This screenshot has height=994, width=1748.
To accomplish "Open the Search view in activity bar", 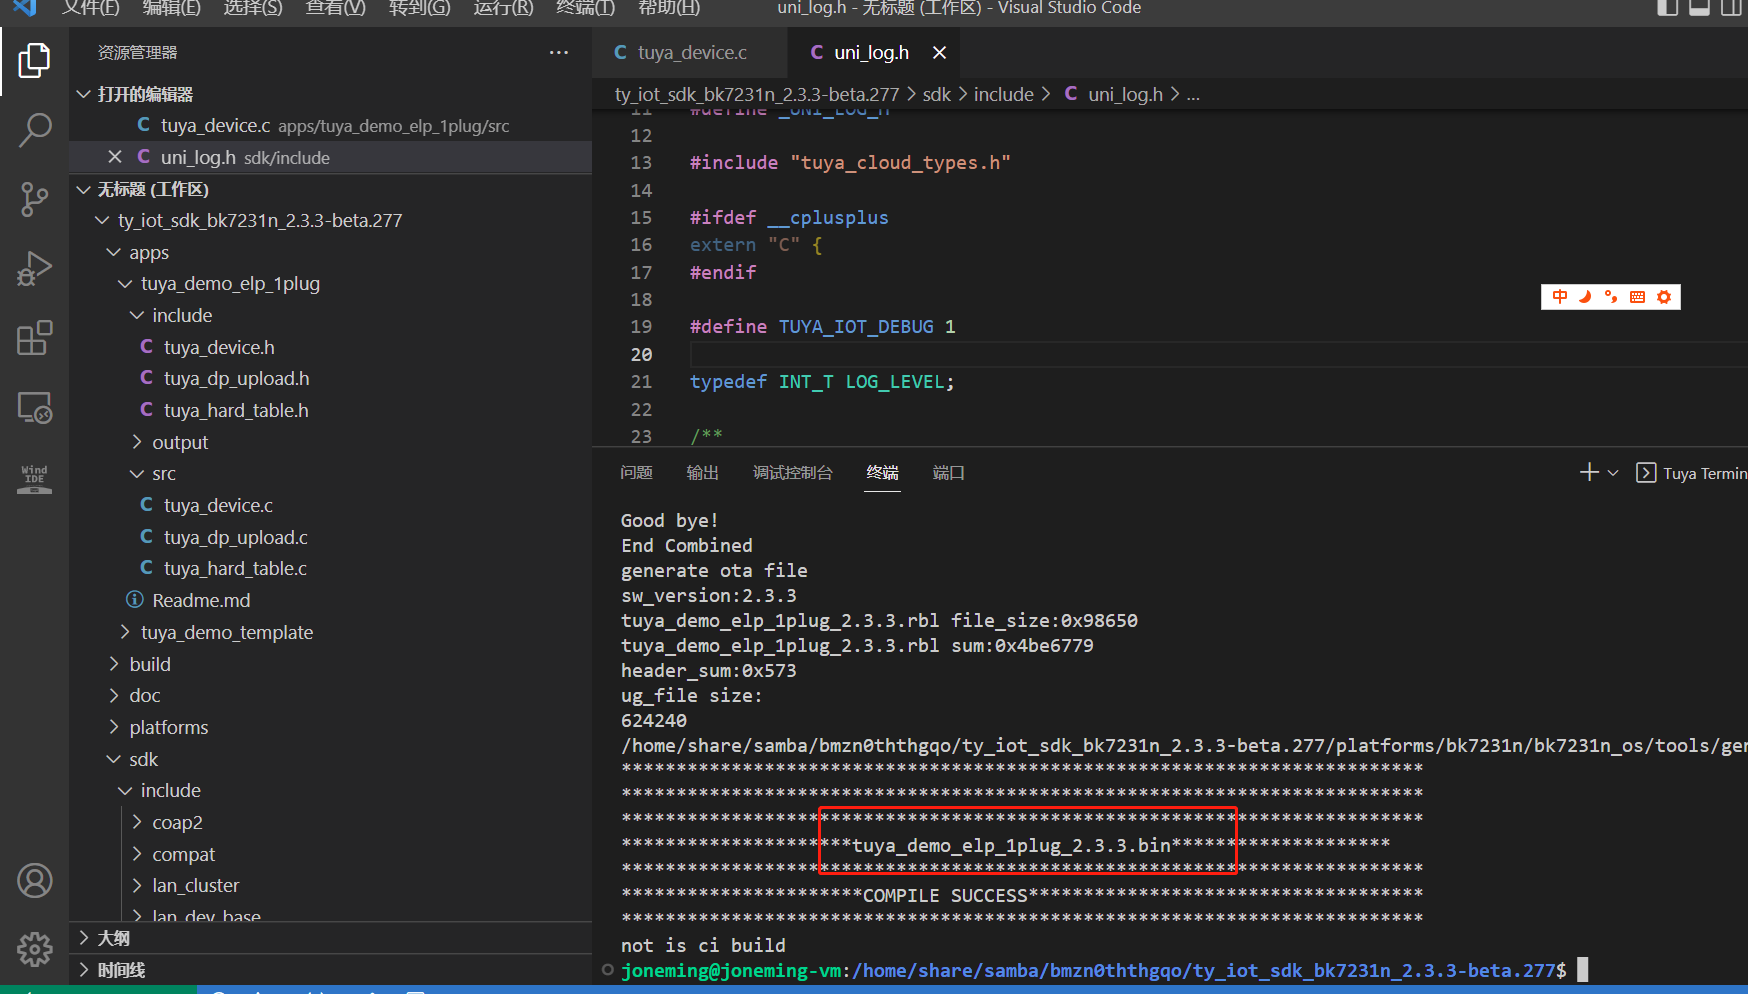I will [34, 130].
